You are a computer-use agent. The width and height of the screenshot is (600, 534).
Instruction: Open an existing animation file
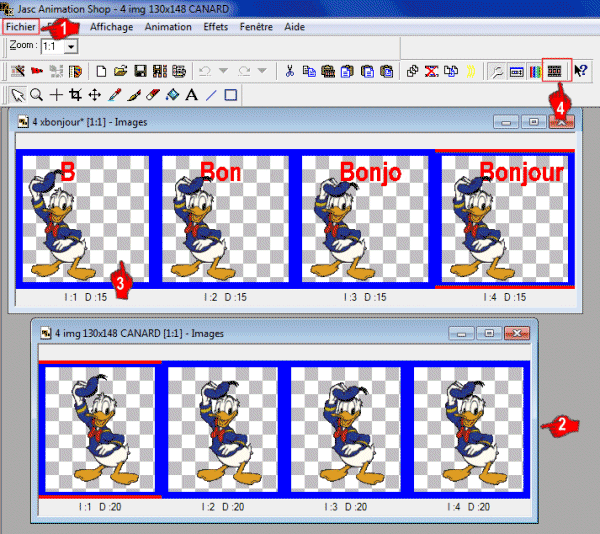pos(120,71)
